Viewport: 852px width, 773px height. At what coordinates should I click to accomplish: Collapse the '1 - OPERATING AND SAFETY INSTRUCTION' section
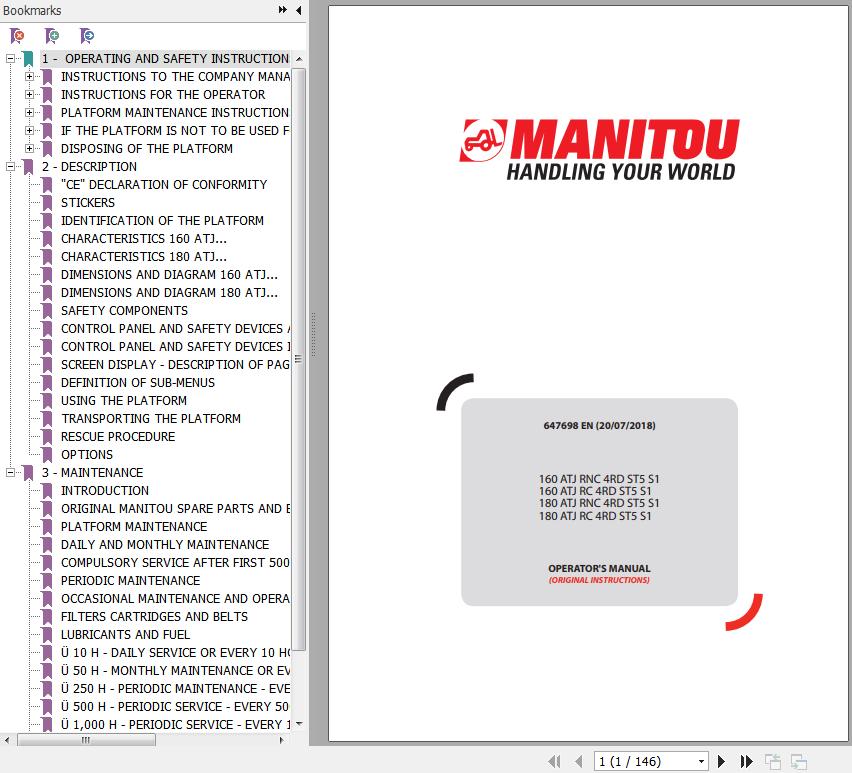coord(10,58)
